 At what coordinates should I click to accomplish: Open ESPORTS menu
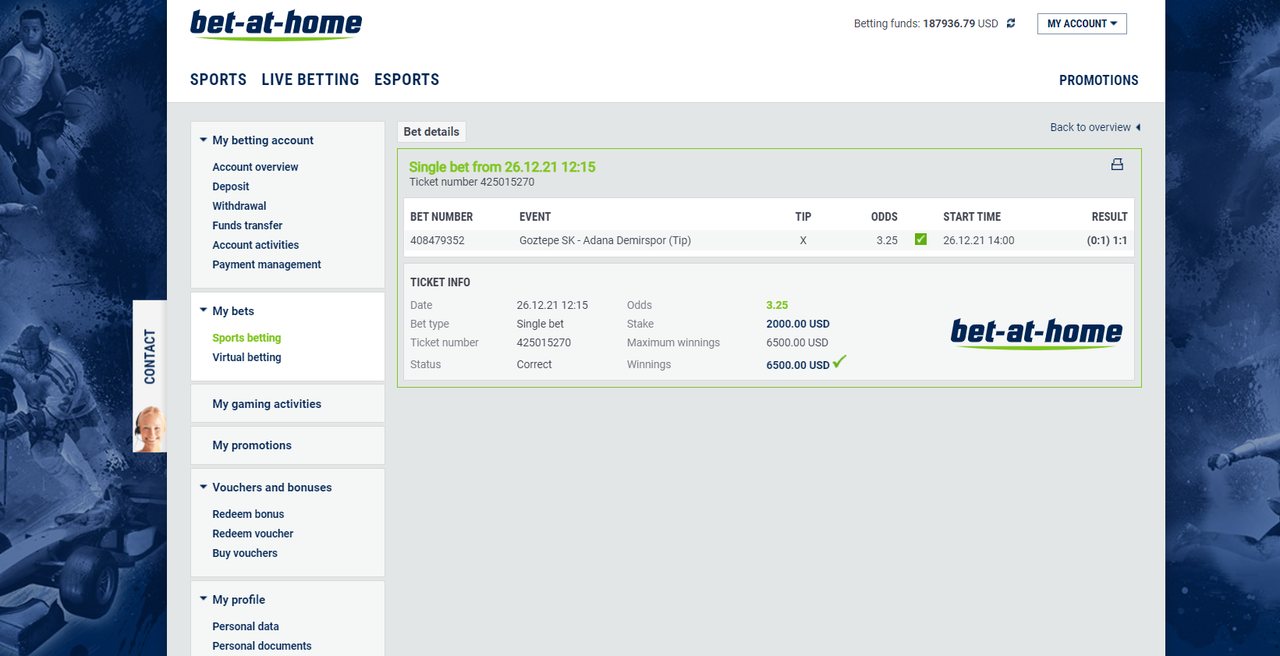tap(407, 80)
